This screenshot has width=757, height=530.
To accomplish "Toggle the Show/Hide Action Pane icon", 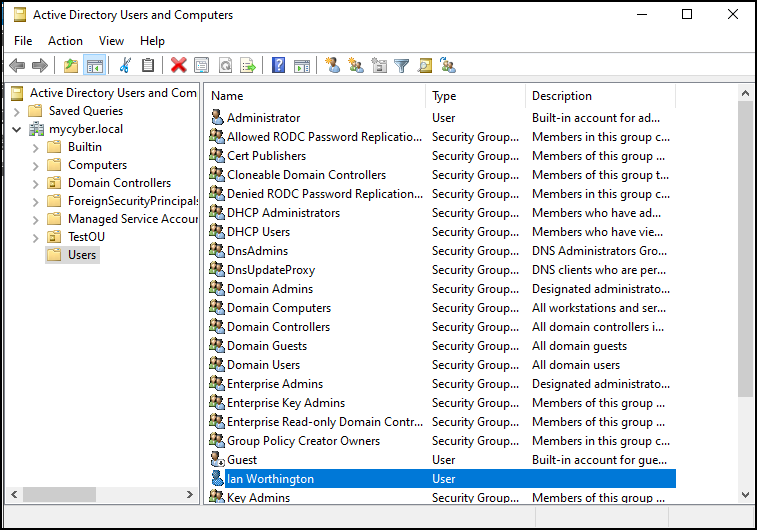I will pyautogui.click(x=302, y=65).
